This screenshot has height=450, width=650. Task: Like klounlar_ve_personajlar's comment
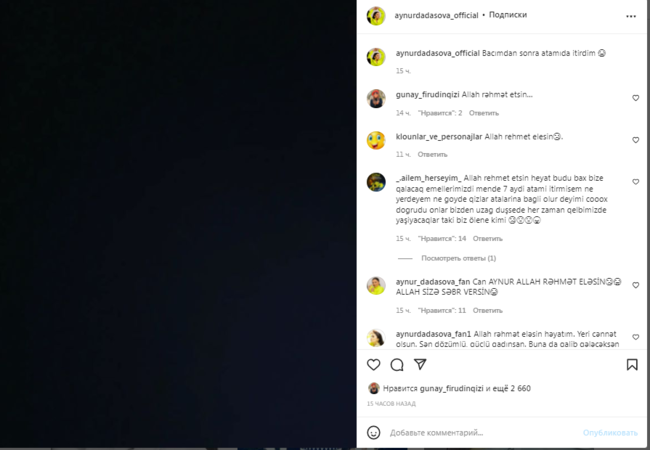(x=635, y=140)
